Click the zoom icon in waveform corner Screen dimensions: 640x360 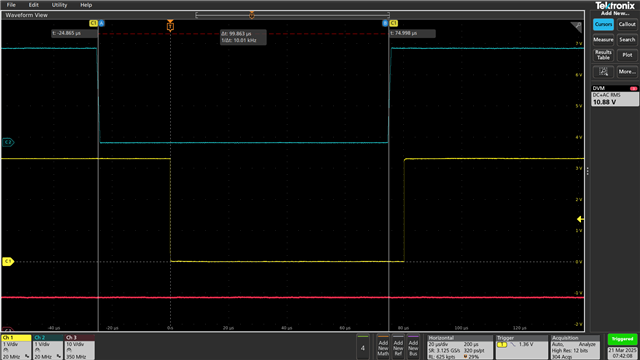(576, 27)
